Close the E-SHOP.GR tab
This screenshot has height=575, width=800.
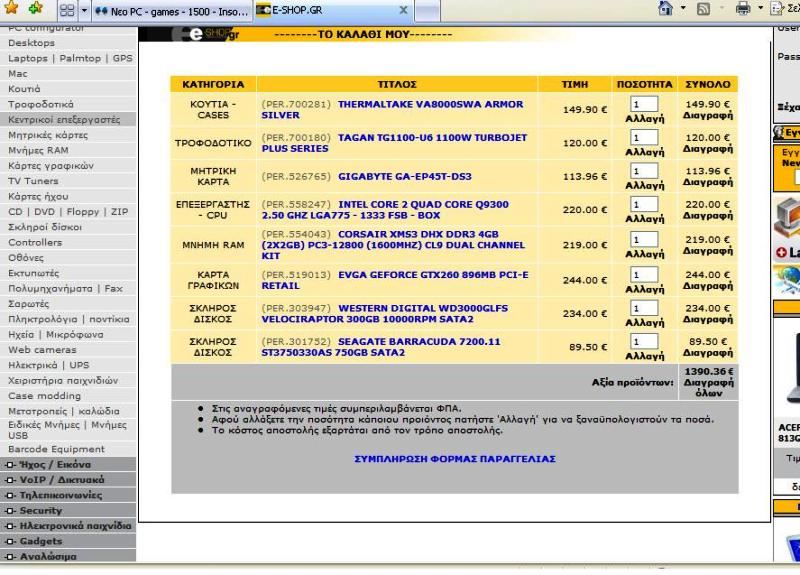click(404, 10)
